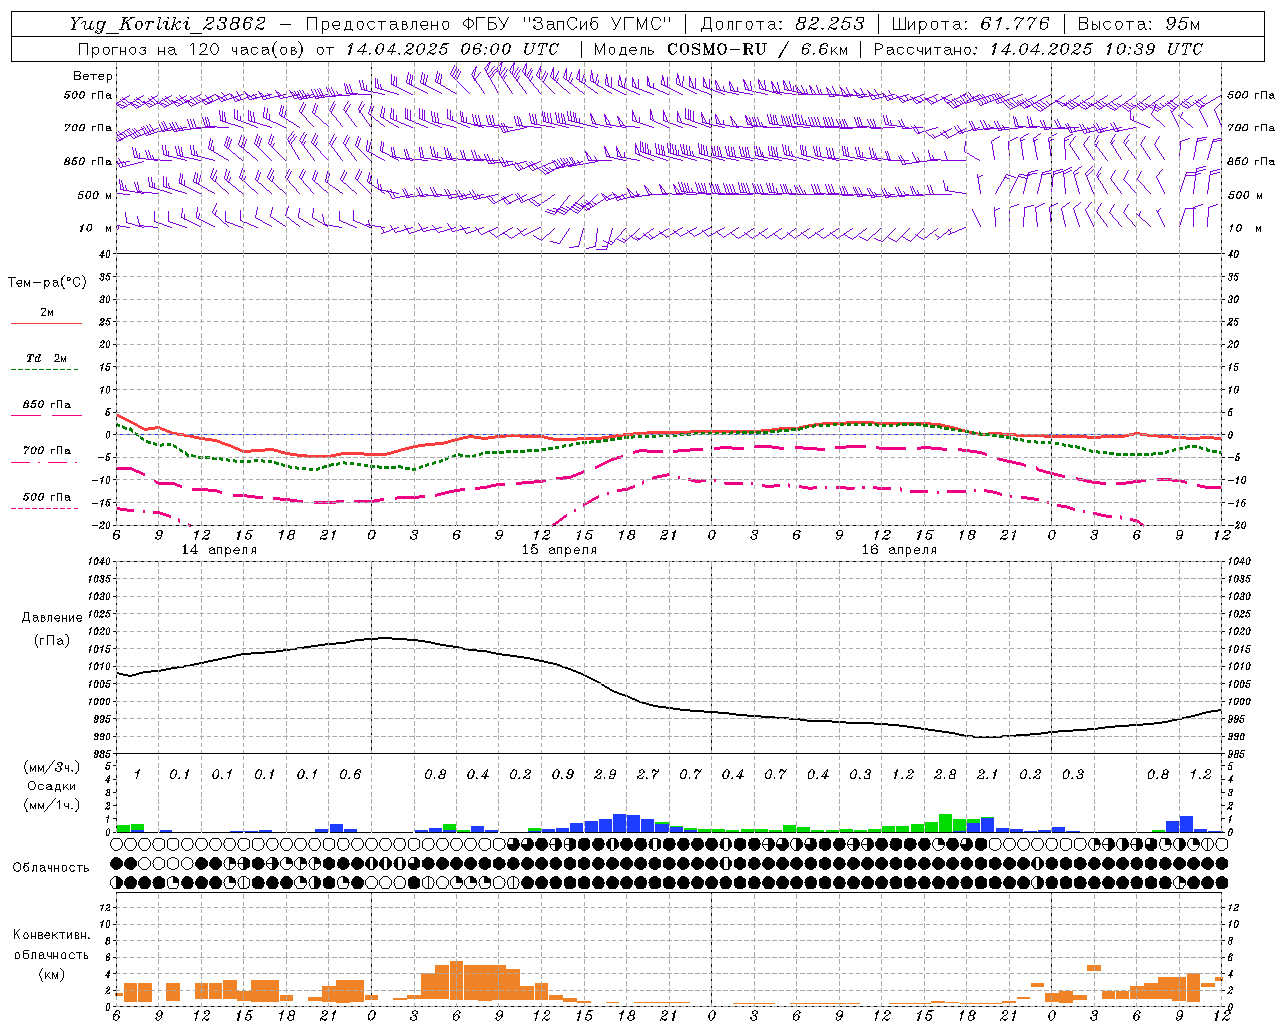Click the Давление pressure panel label

coord(52,618)
